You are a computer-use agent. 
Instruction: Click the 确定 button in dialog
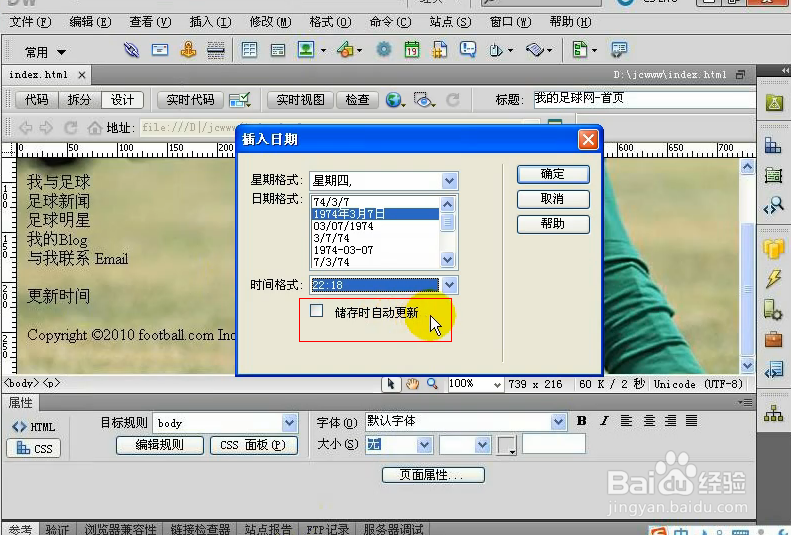(553, 174)
